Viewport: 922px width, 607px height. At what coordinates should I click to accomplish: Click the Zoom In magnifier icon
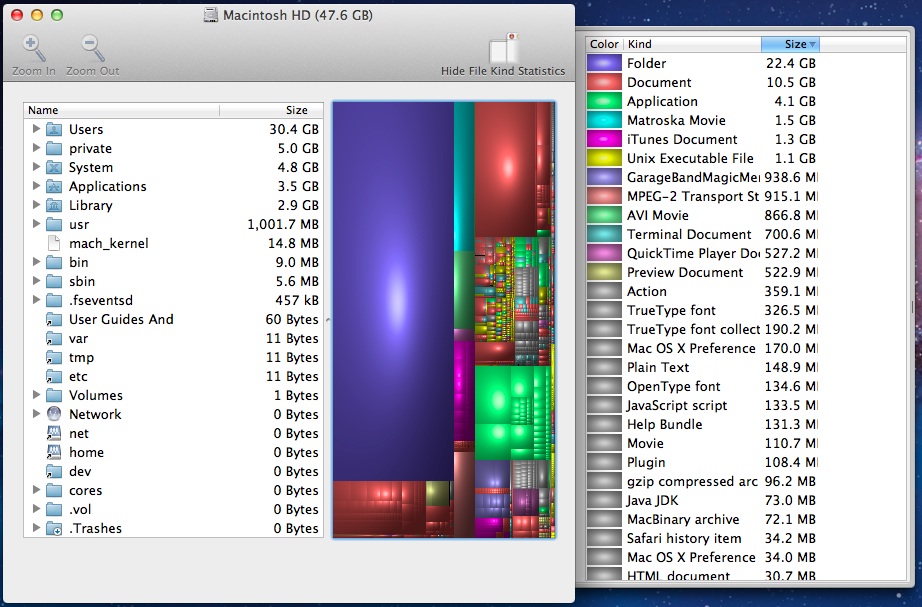point(34,48)
